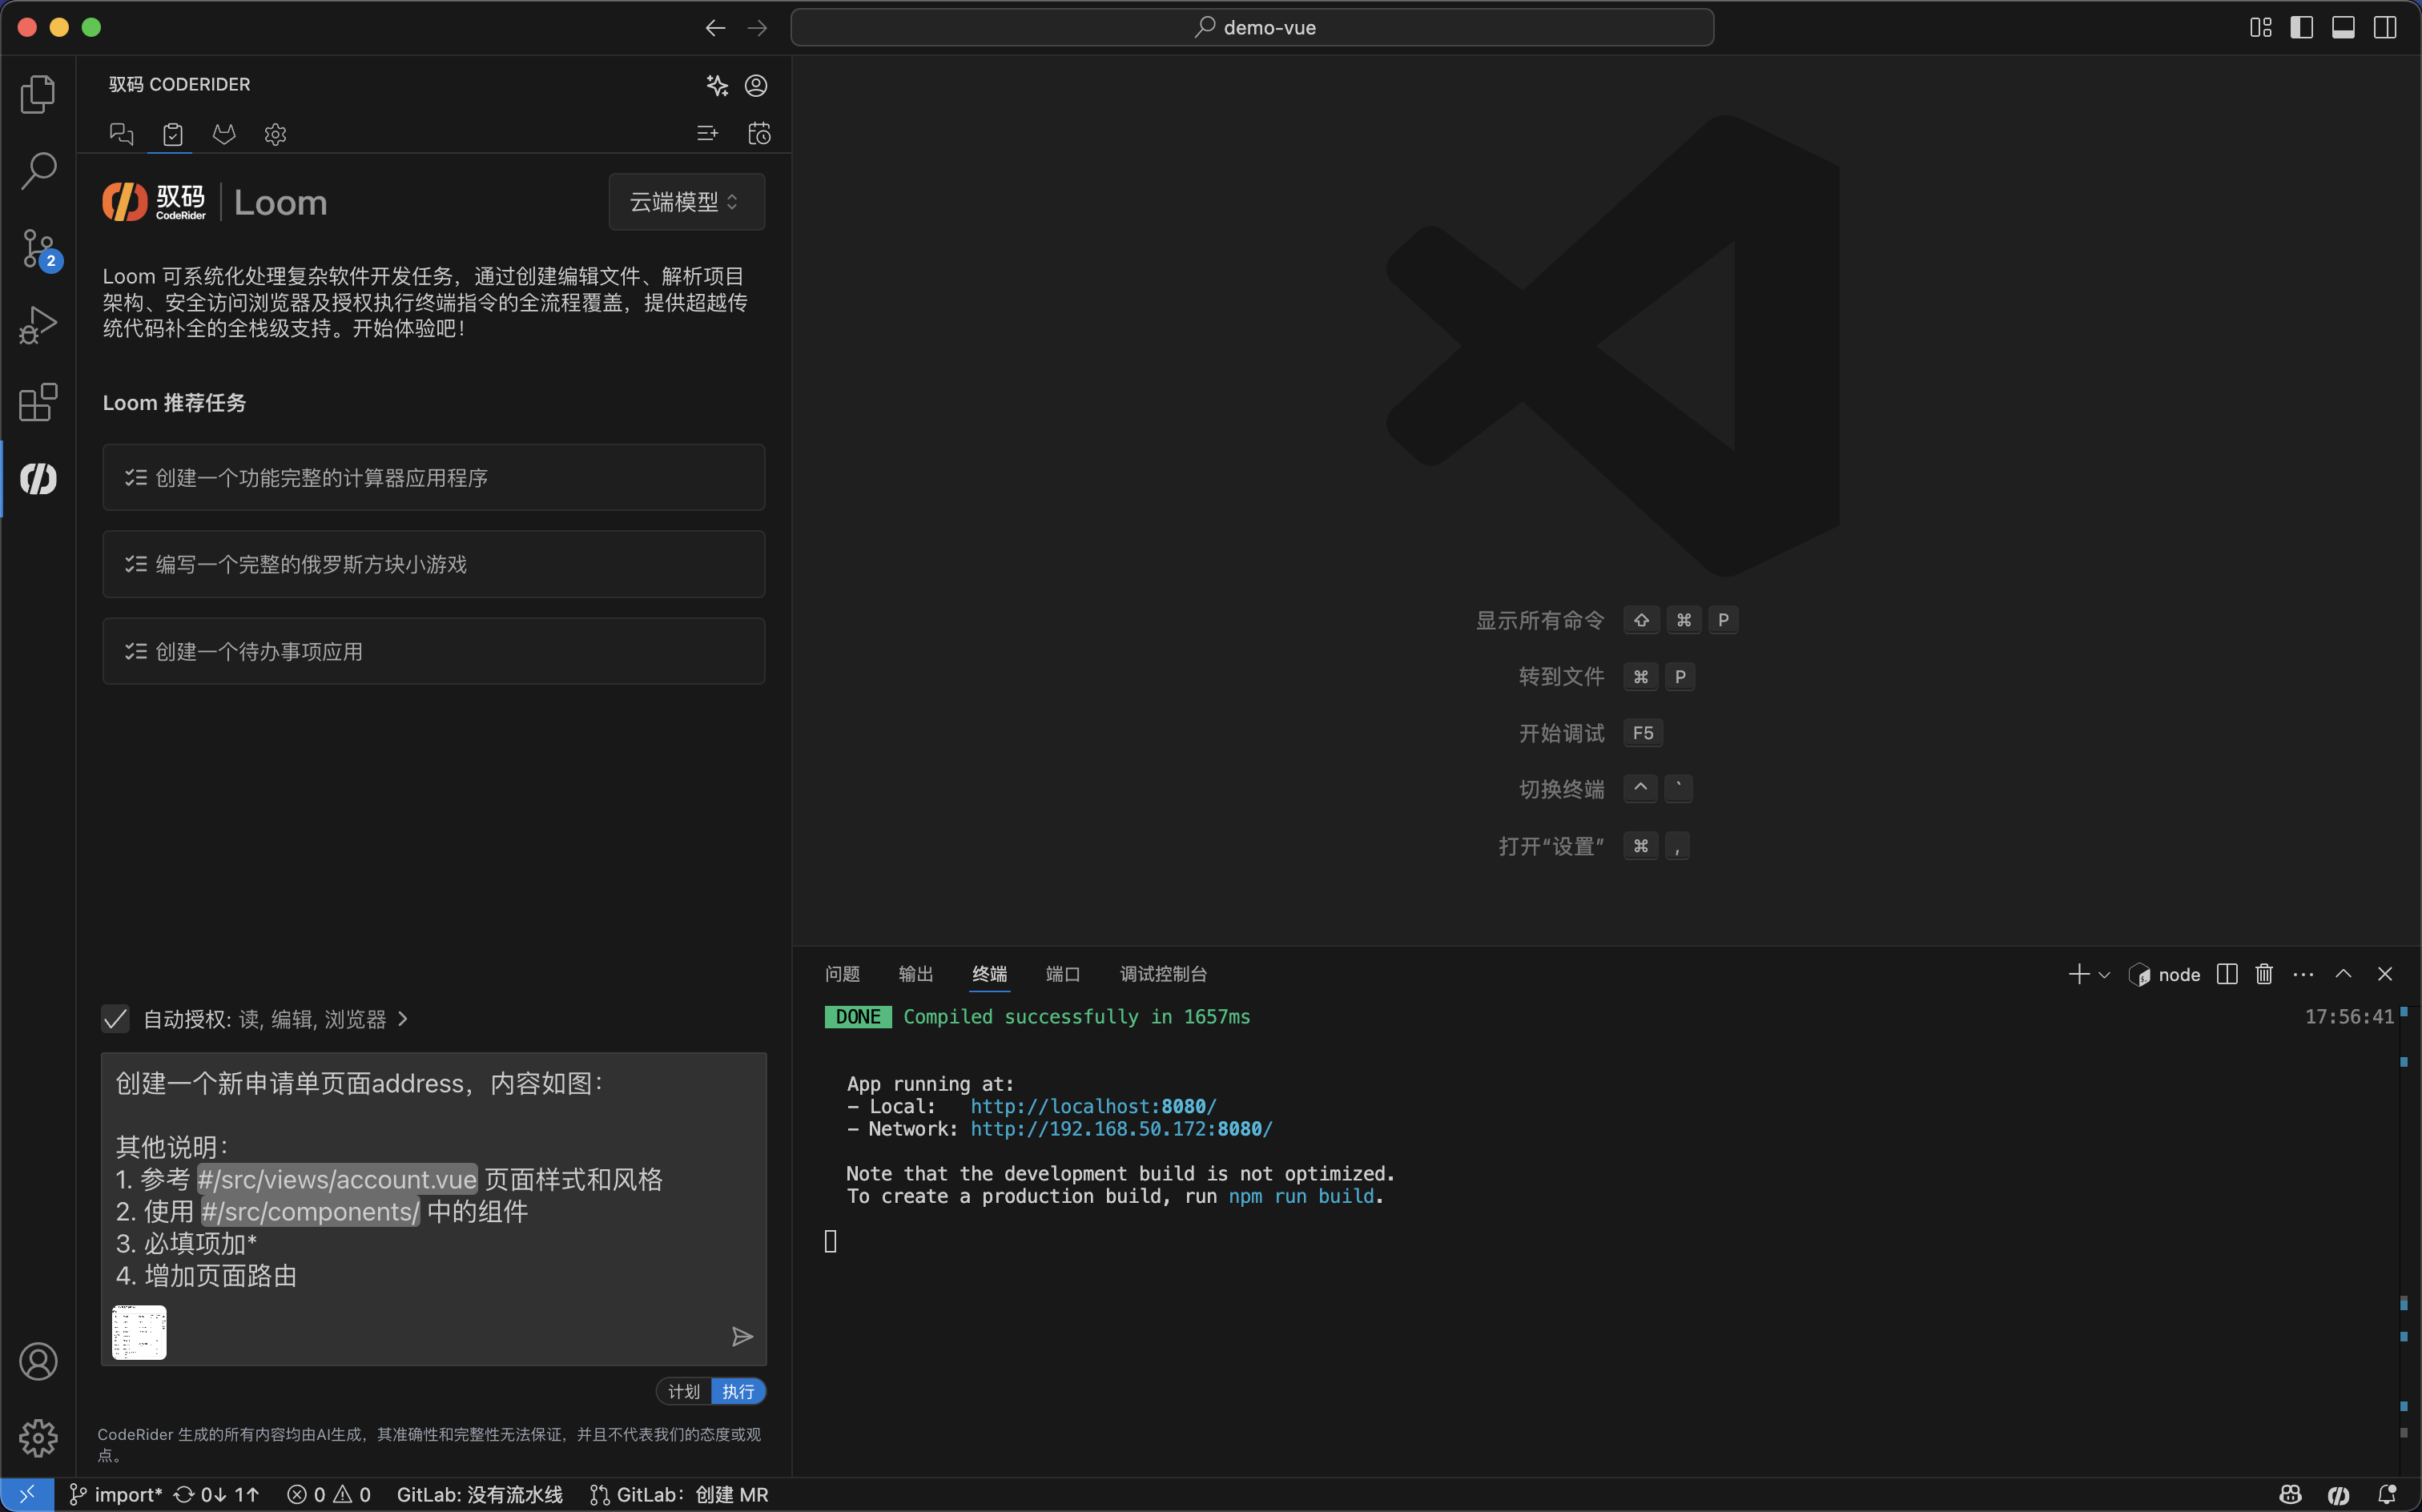The width and height of the screenshot is (2422, 1512).
Task: Select the 创建一个待办事项应用 recommended task
Action: tap(433, 652)
